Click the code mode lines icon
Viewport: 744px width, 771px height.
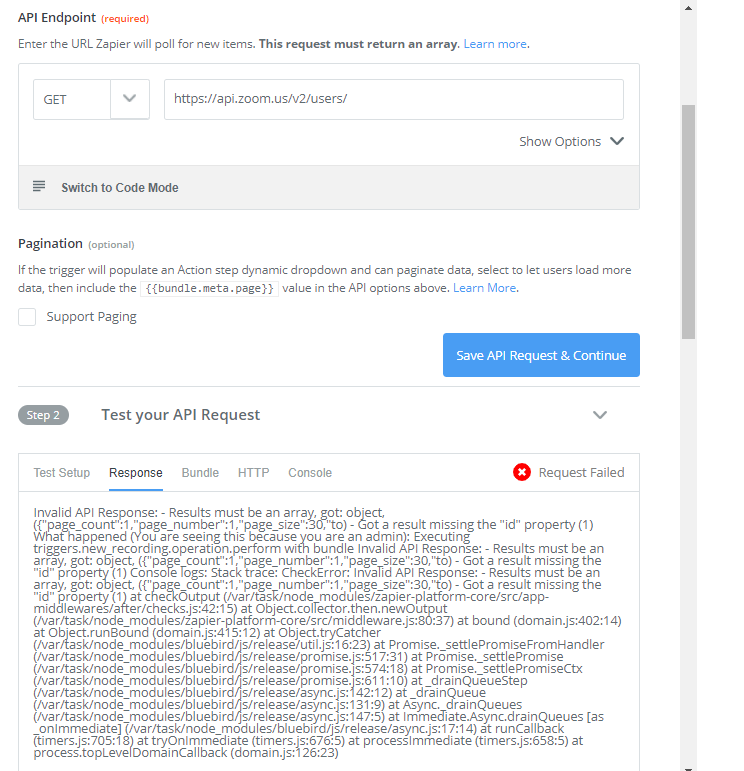39,186
